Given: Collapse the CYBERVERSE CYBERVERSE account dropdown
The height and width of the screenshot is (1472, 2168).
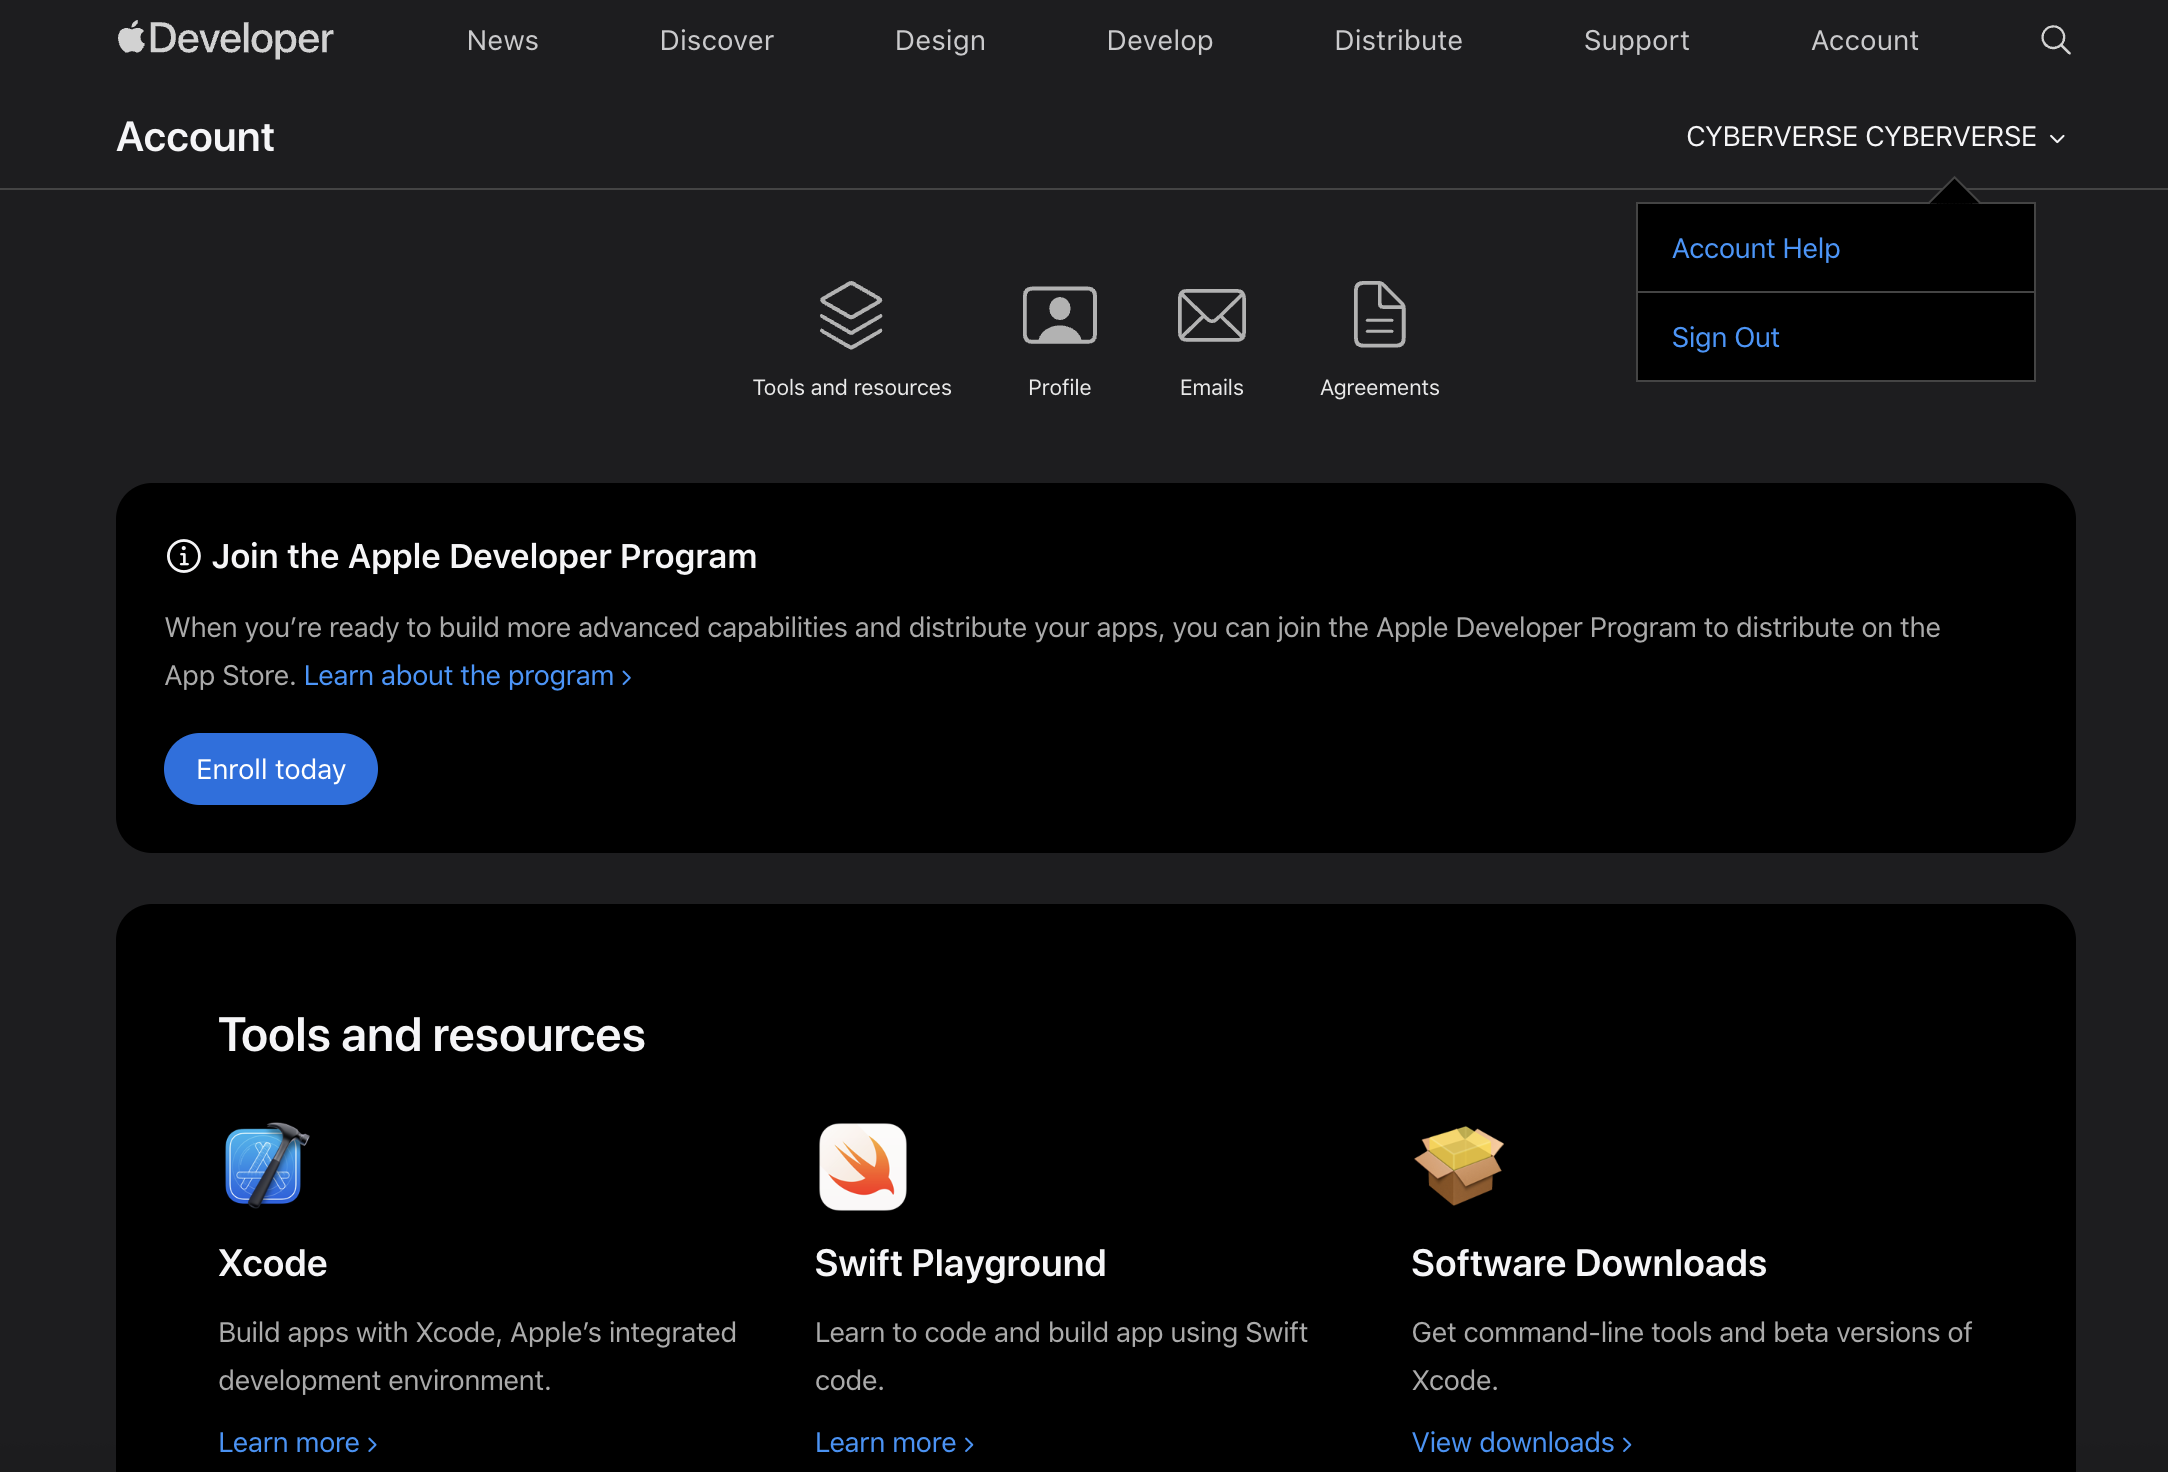Looking at the screenshot, I should click(x=1875, y=137).
